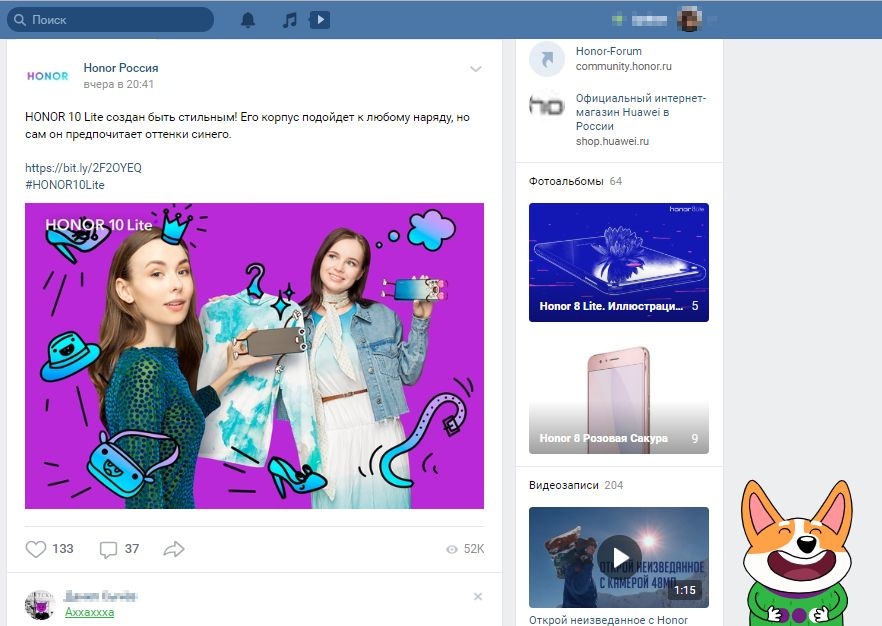Open the notifications bell icon
Screen dimensions: 882x626
[248, 20]
